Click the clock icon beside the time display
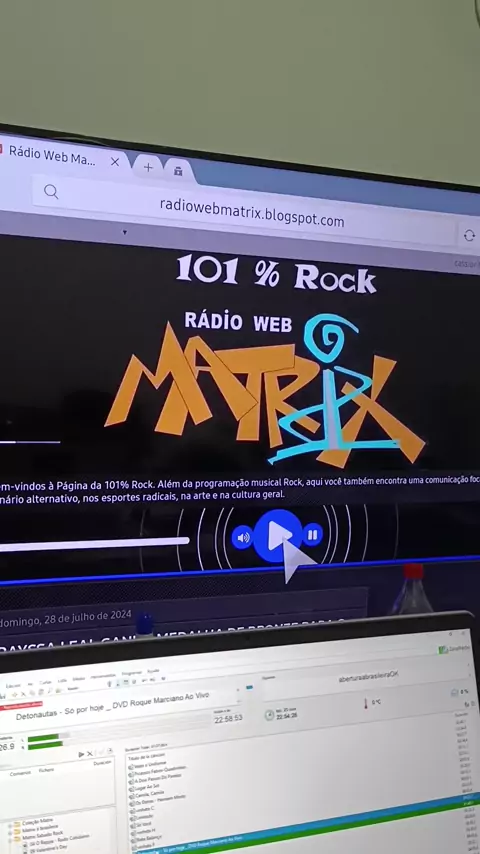Screen dimensions: 480x854 269,715
